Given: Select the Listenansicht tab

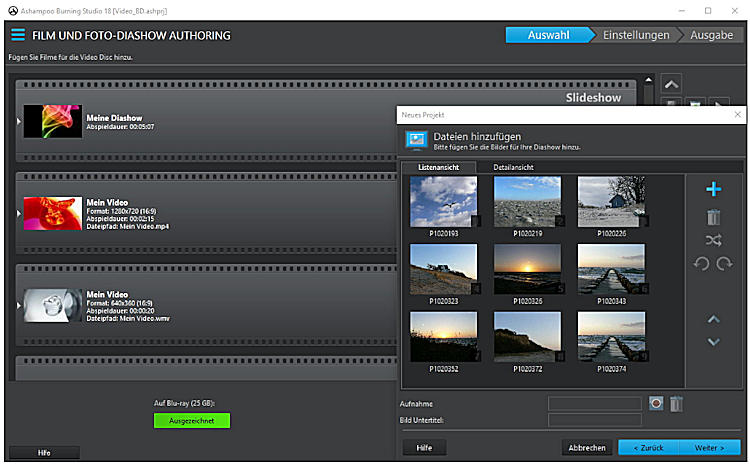Looking at the screenshot, I should (438, 167).
